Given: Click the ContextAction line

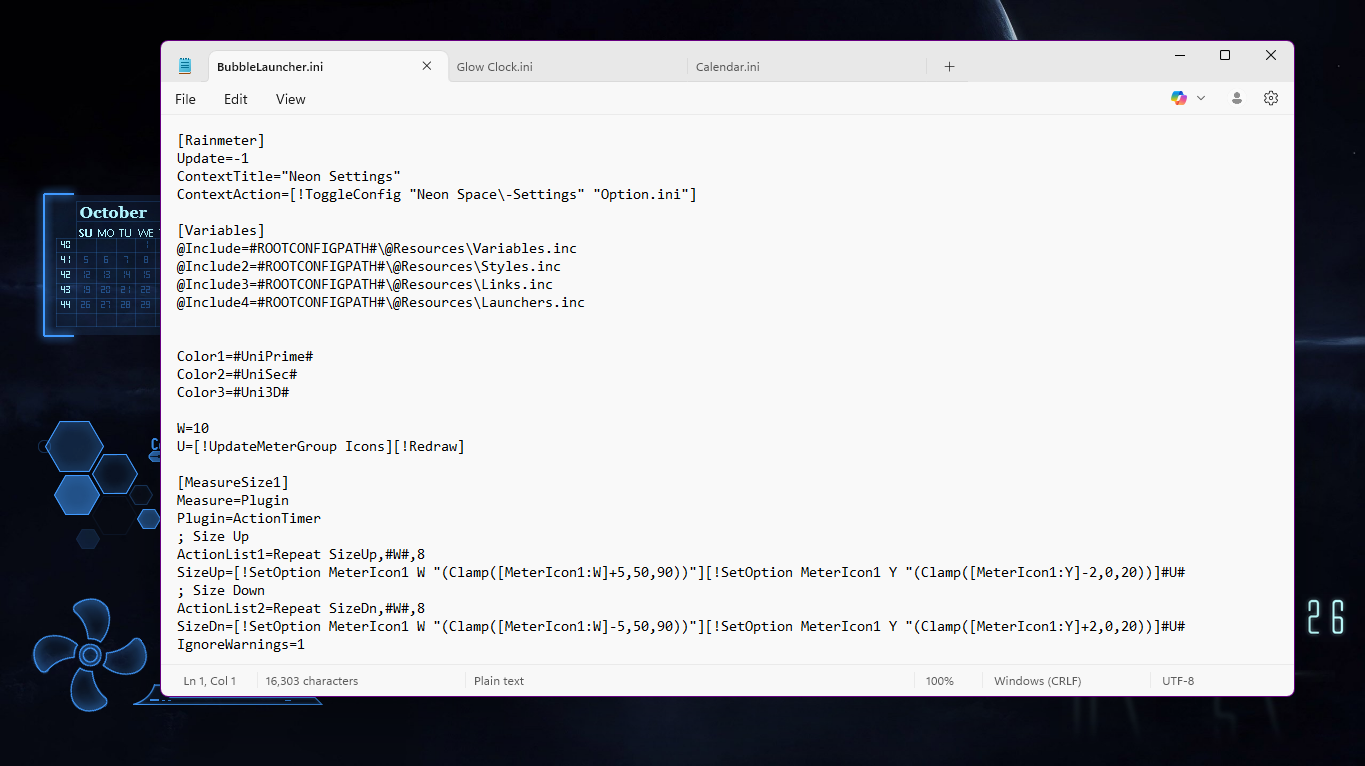Looking at the screenshot, I should (x=437, y=194).
